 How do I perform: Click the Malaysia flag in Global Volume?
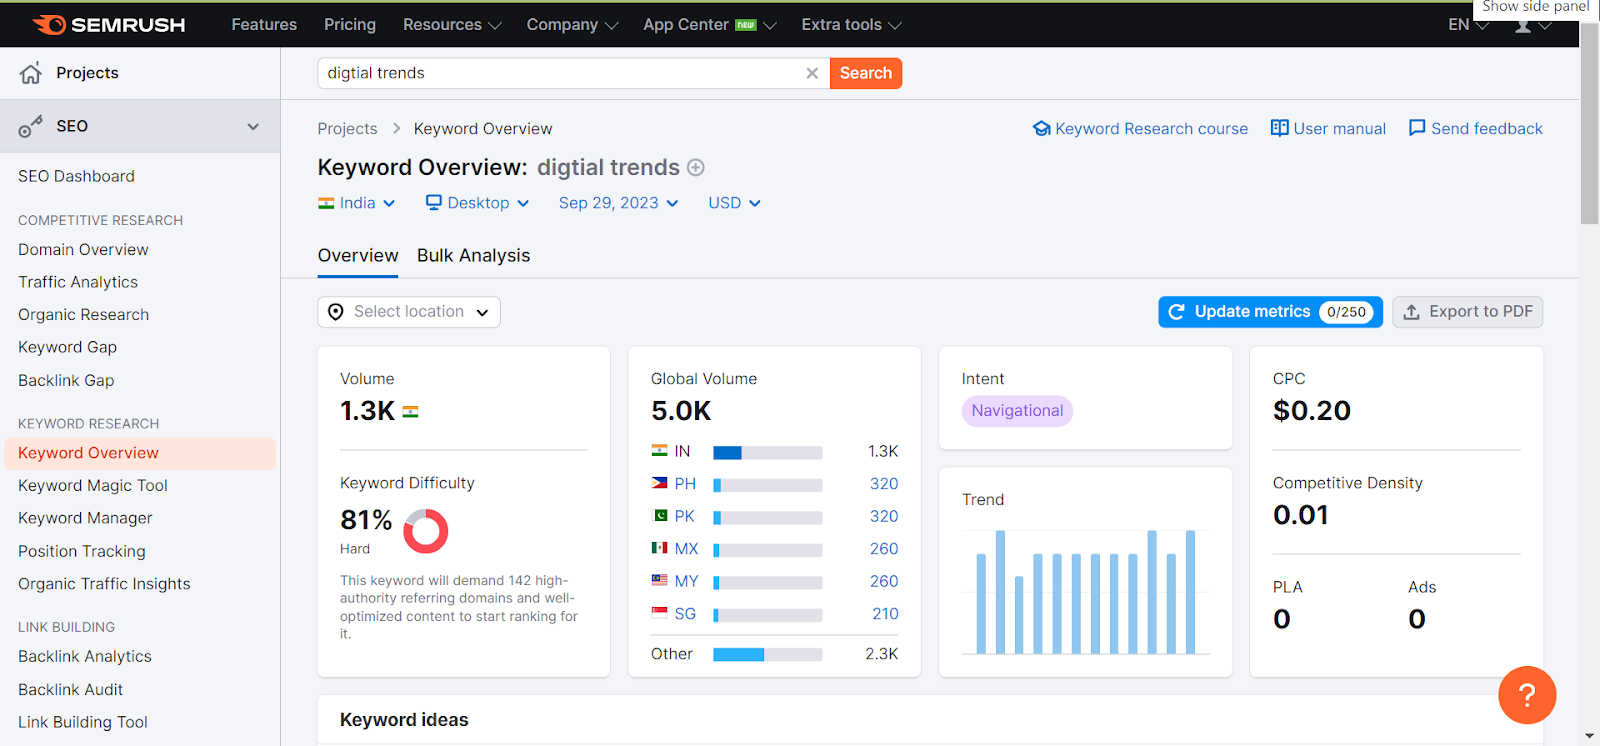(659, 580)
